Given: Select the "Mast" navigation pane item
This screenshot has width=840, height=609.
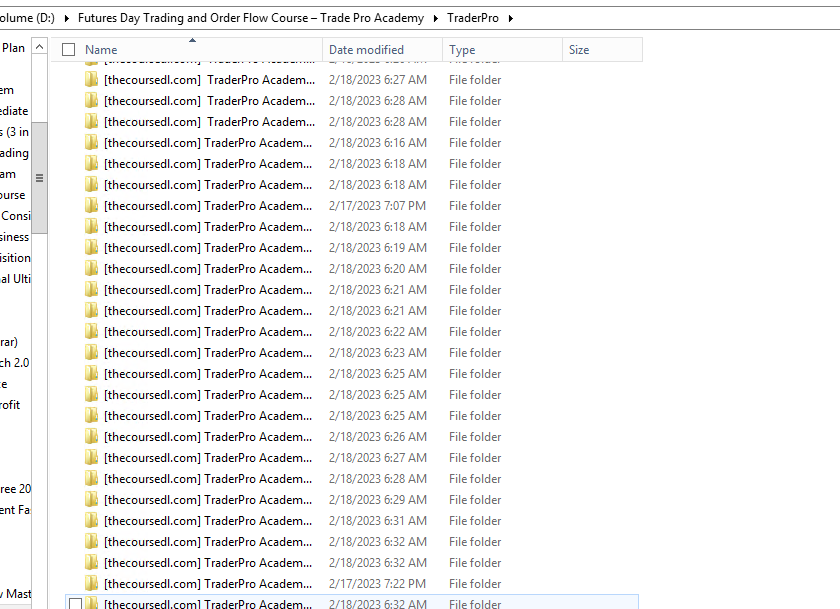Looking at the screenshot, I should (16, 593).
